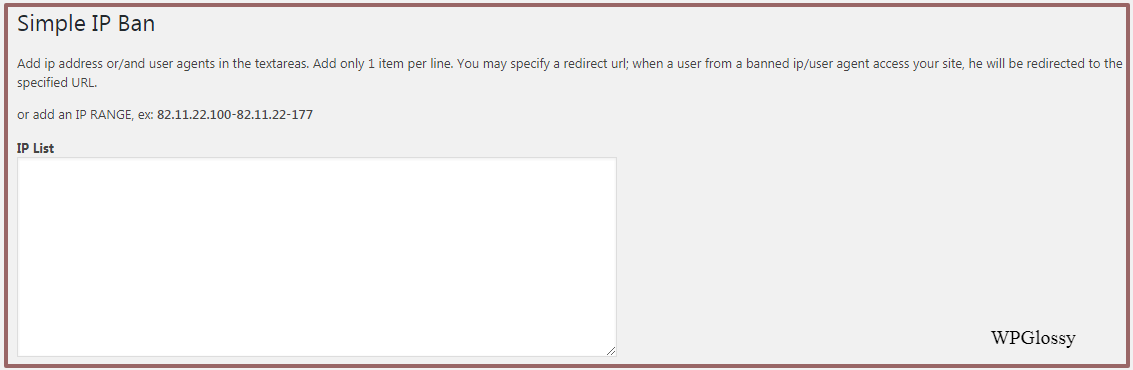This screenshot has height=370, width=1133.
Task: Click the 'ex:' abbreviation before the sample range
Action: tap(145, 114)
